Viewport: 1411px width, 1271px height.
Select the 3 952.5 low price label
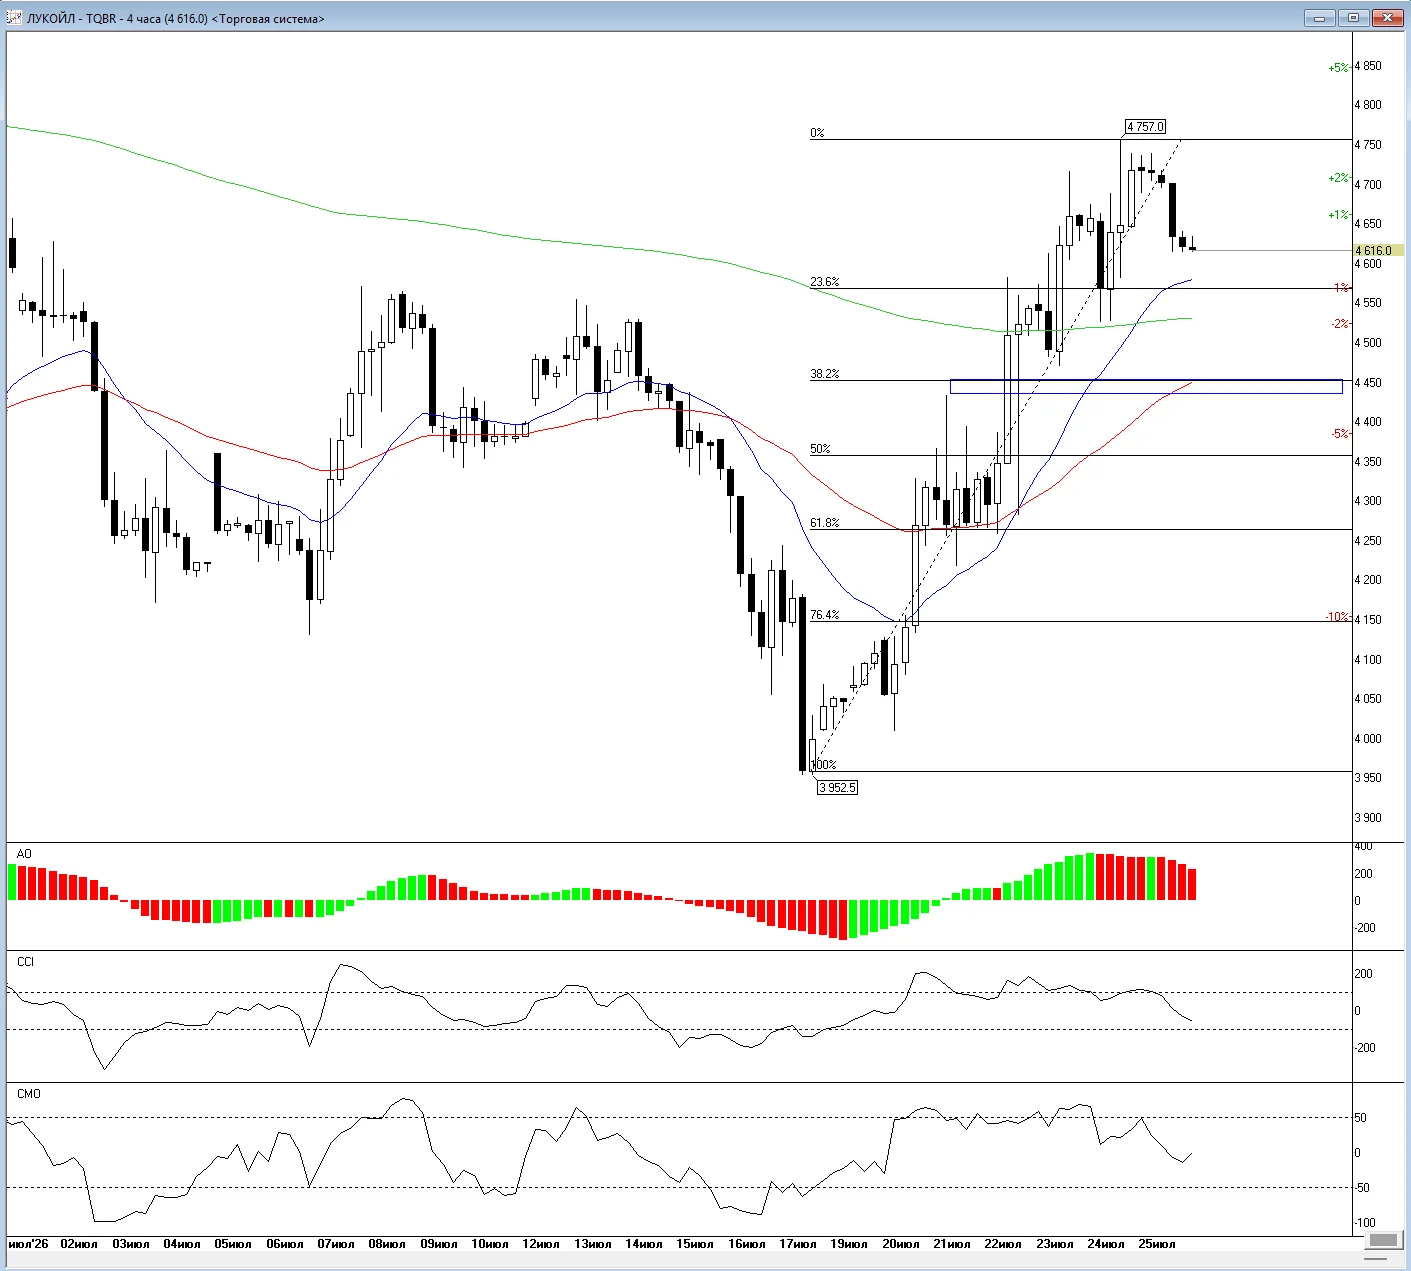coord(837,787)
